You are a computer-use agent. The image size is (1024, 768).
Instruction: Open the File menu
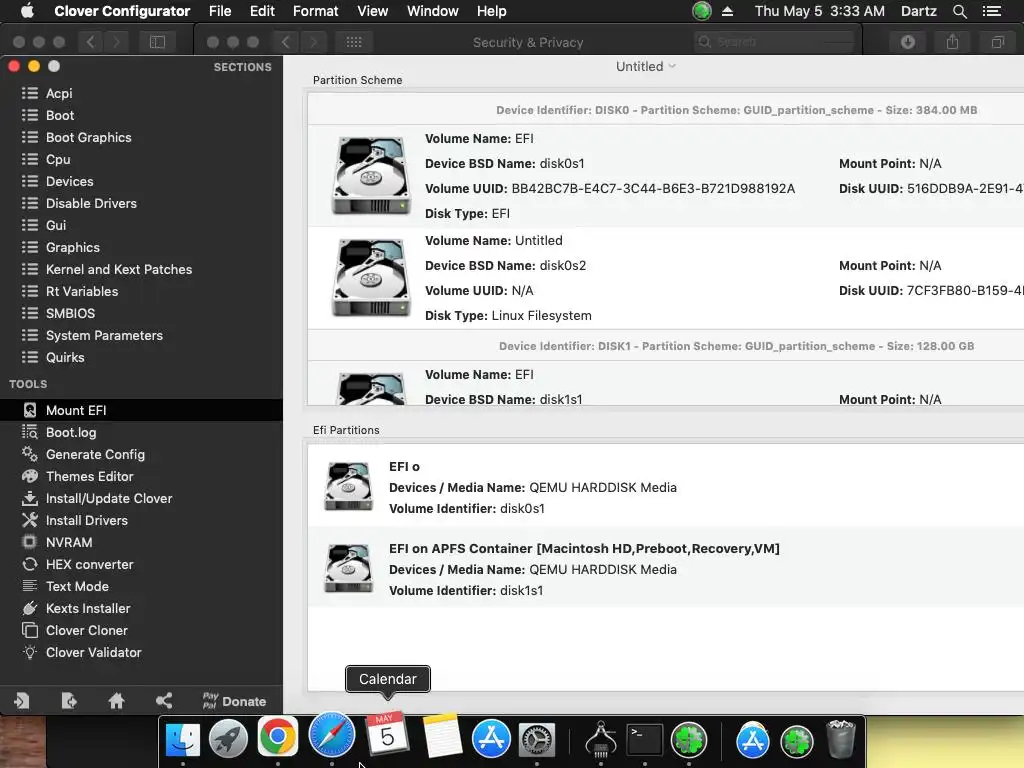coord(220,11)
